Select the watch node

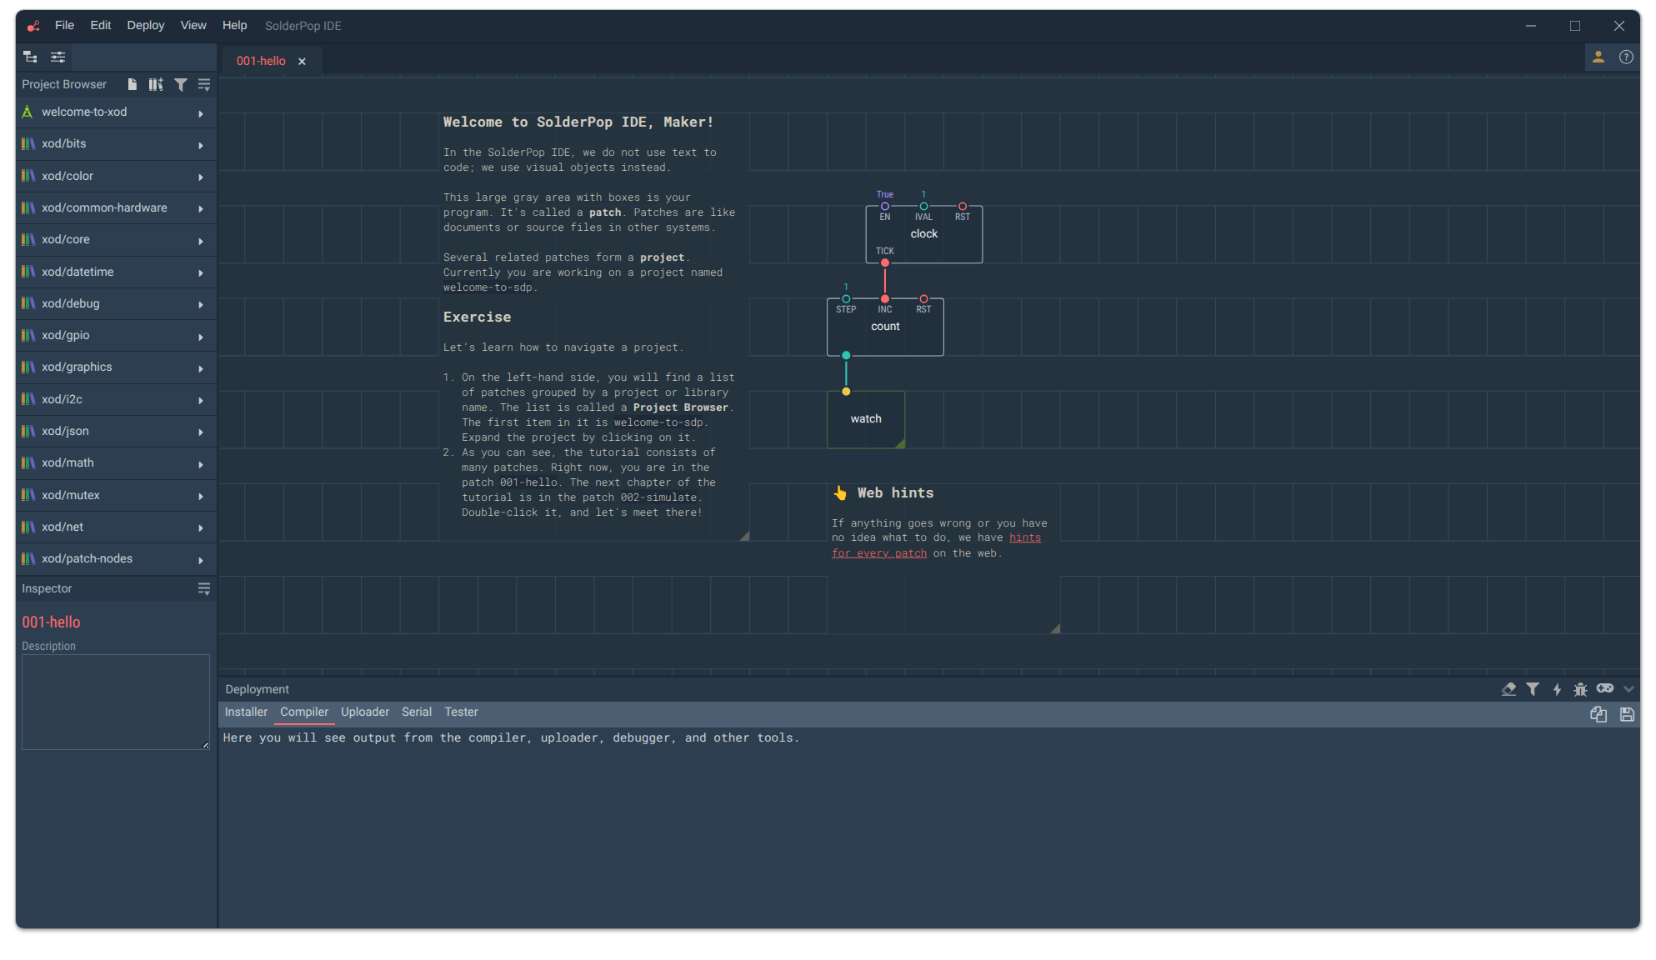tap(866, 420)
